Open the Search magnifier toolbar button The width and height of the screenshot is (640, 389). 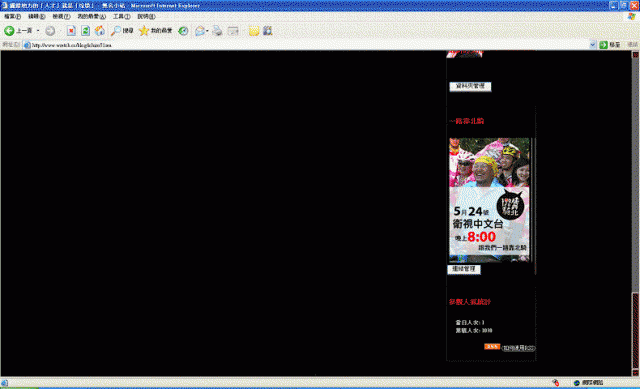122,31
